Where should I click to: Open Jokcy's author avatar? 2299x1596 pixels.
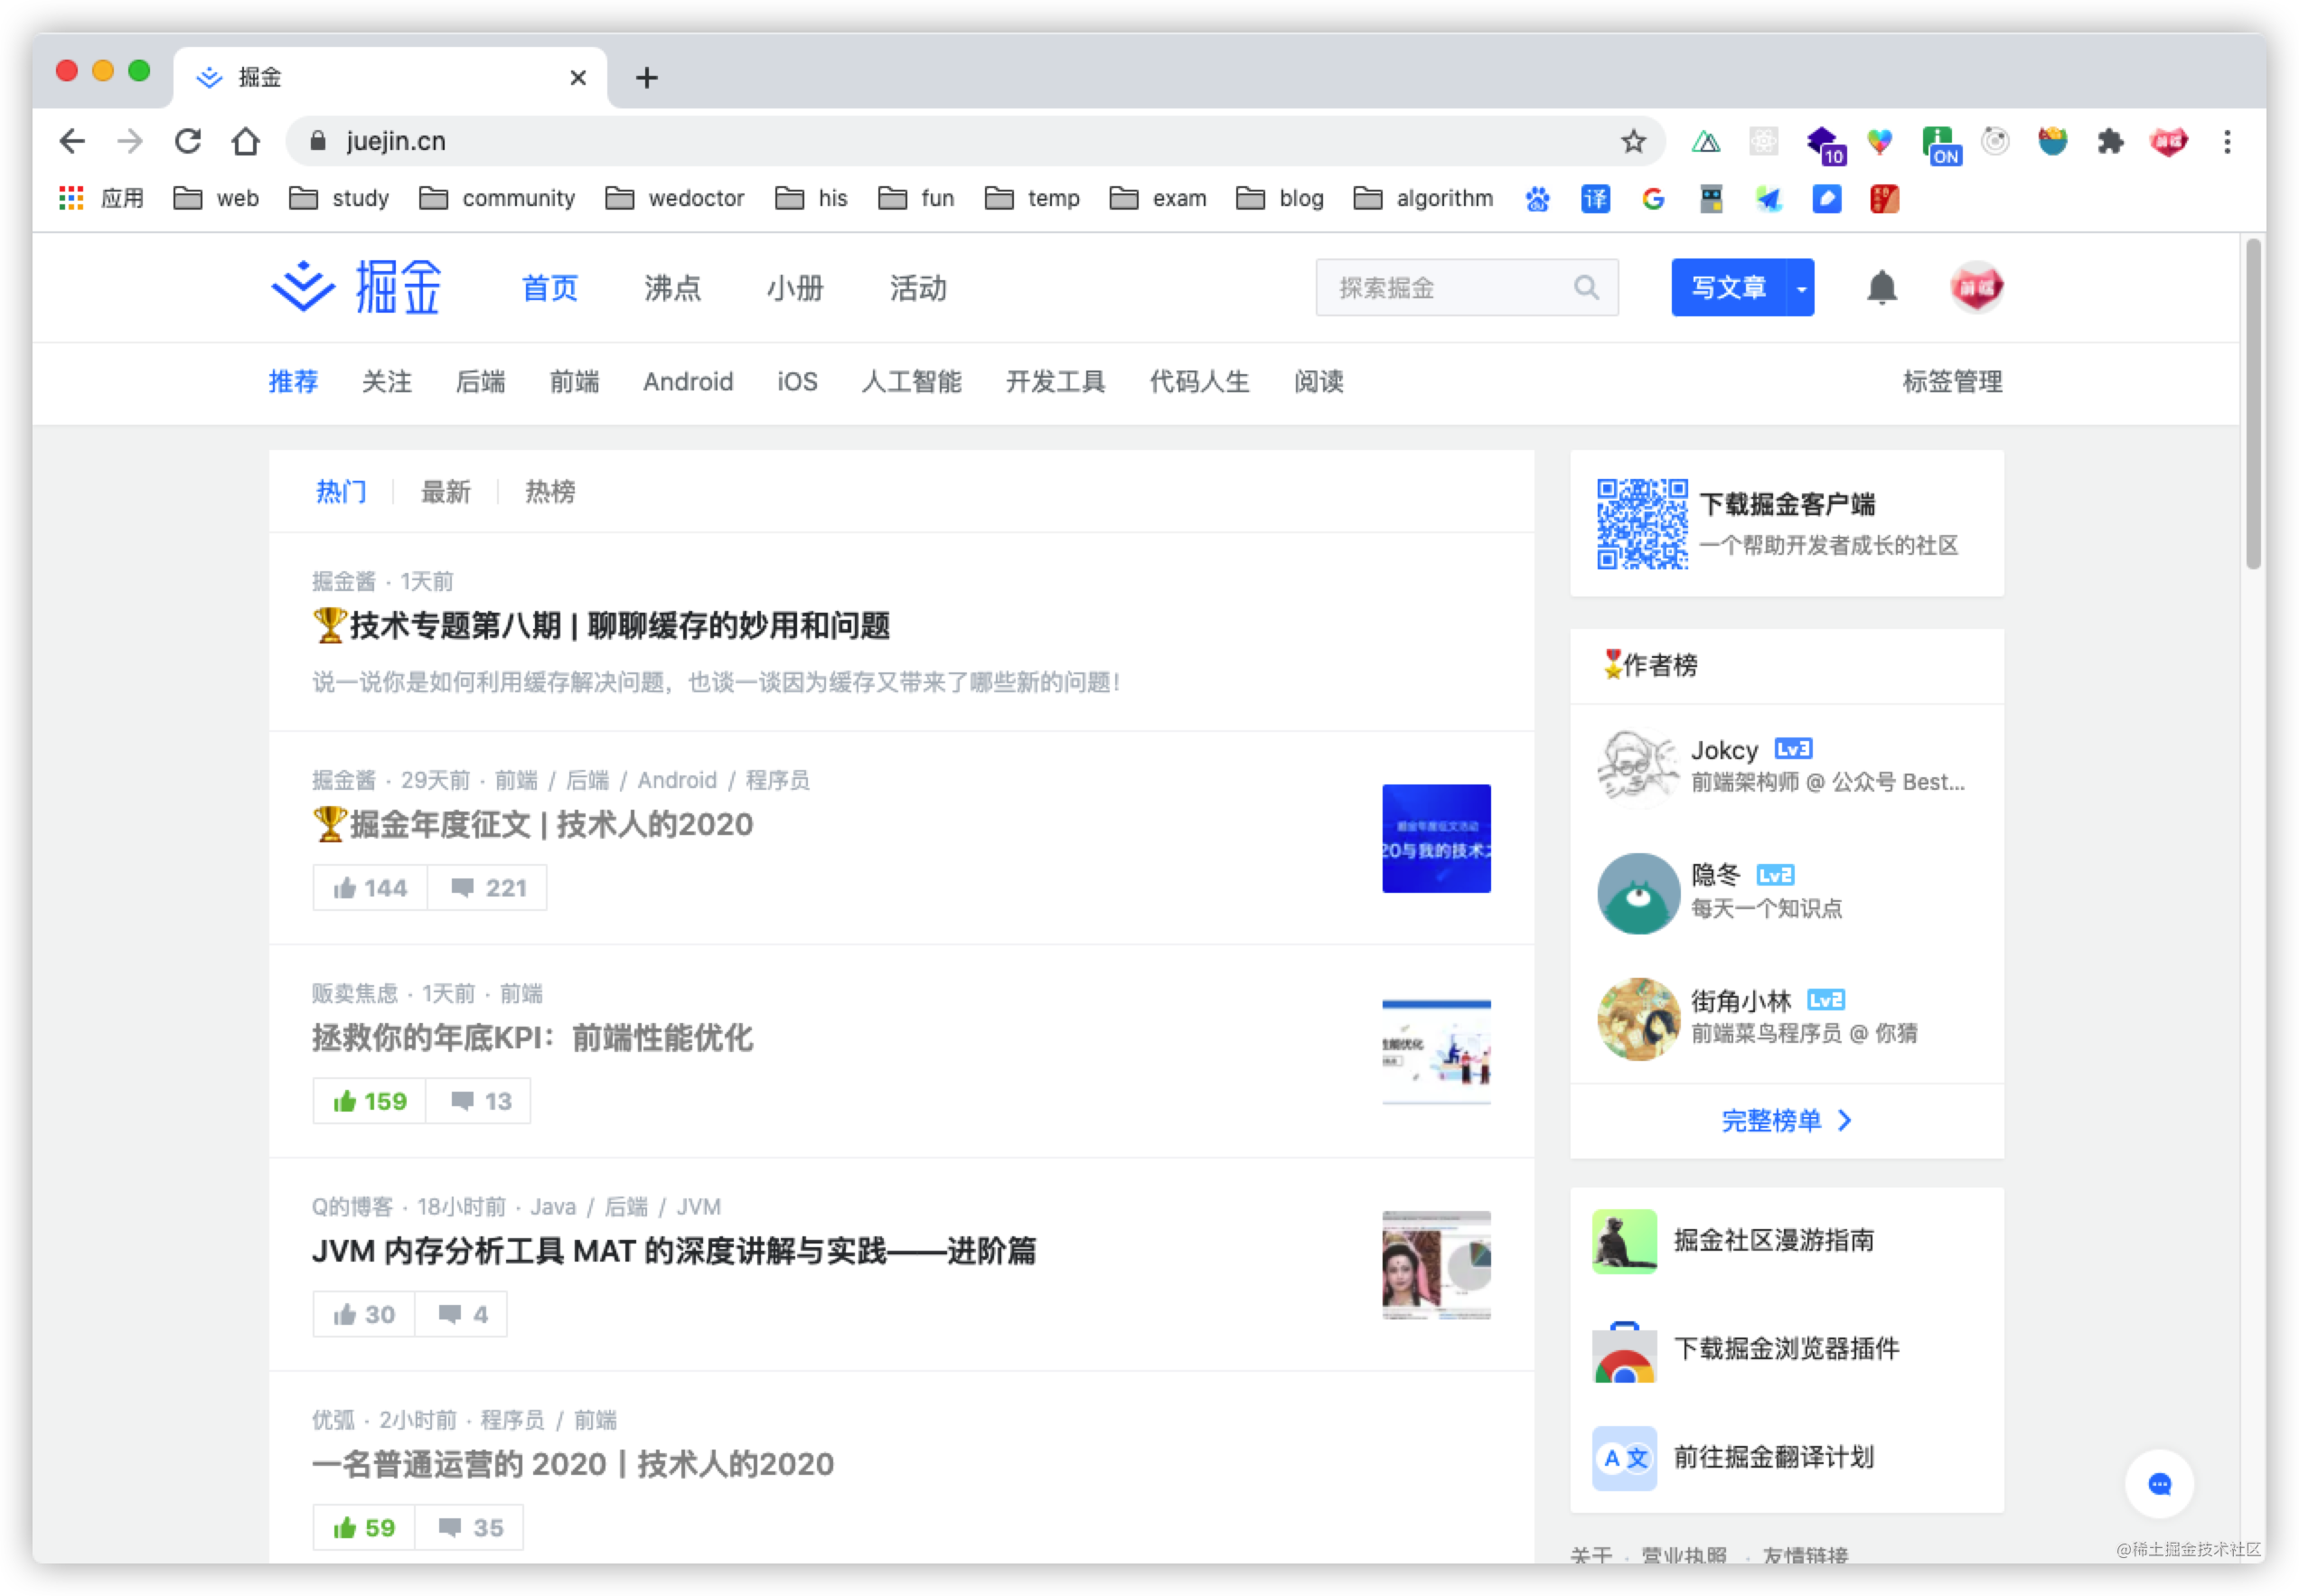(1638, 767)
